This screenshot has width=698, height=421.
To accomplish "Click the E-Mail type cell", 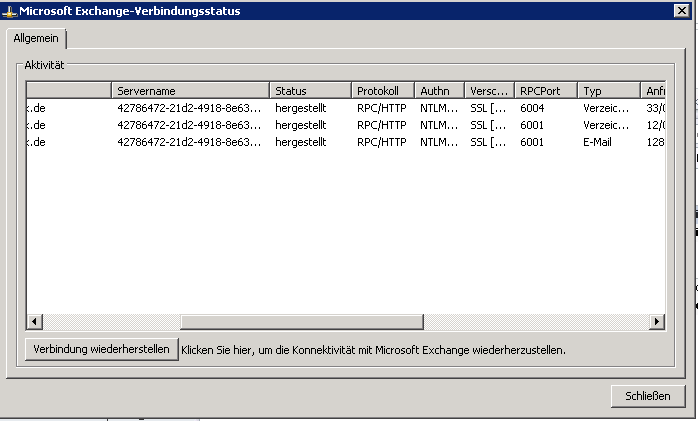I will [x=597, y=142].
